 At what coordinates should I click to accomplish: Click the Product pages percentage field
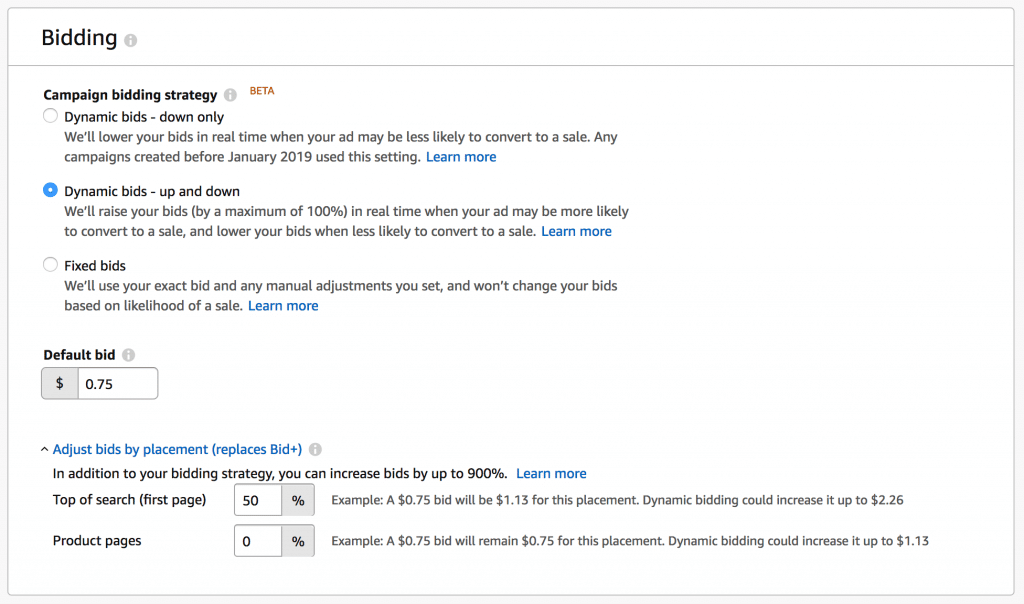click(x=258, y=541)
